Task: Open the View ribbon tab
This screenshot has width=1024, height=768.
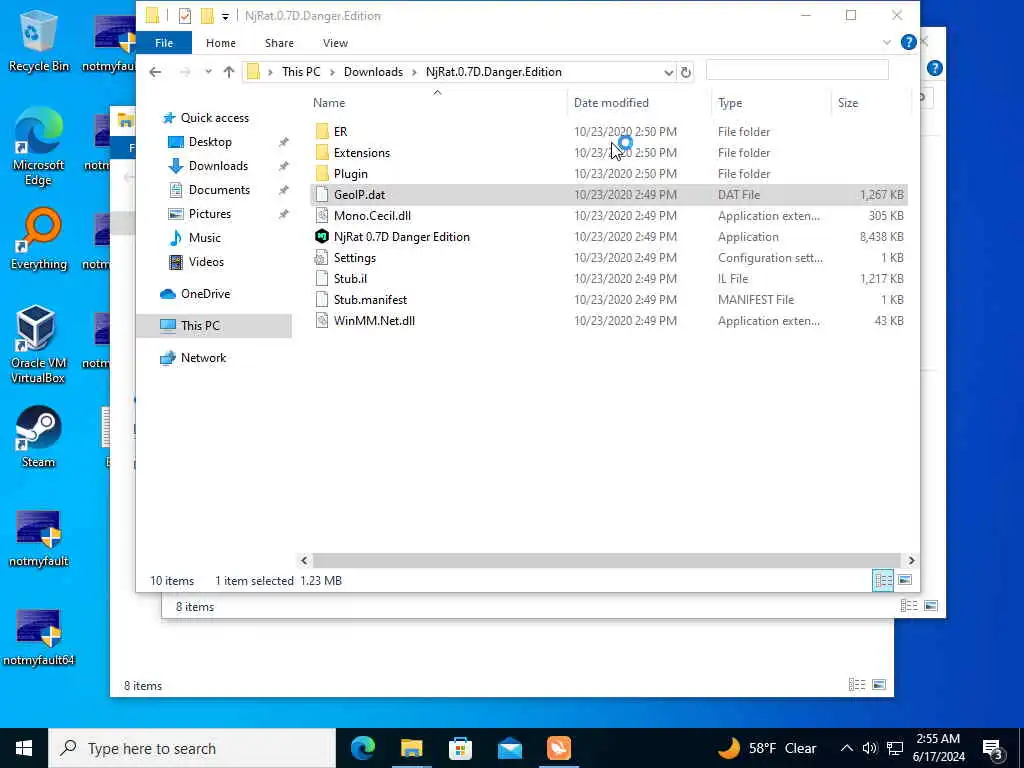Action: pyautogui.click(x=335, y=42)
